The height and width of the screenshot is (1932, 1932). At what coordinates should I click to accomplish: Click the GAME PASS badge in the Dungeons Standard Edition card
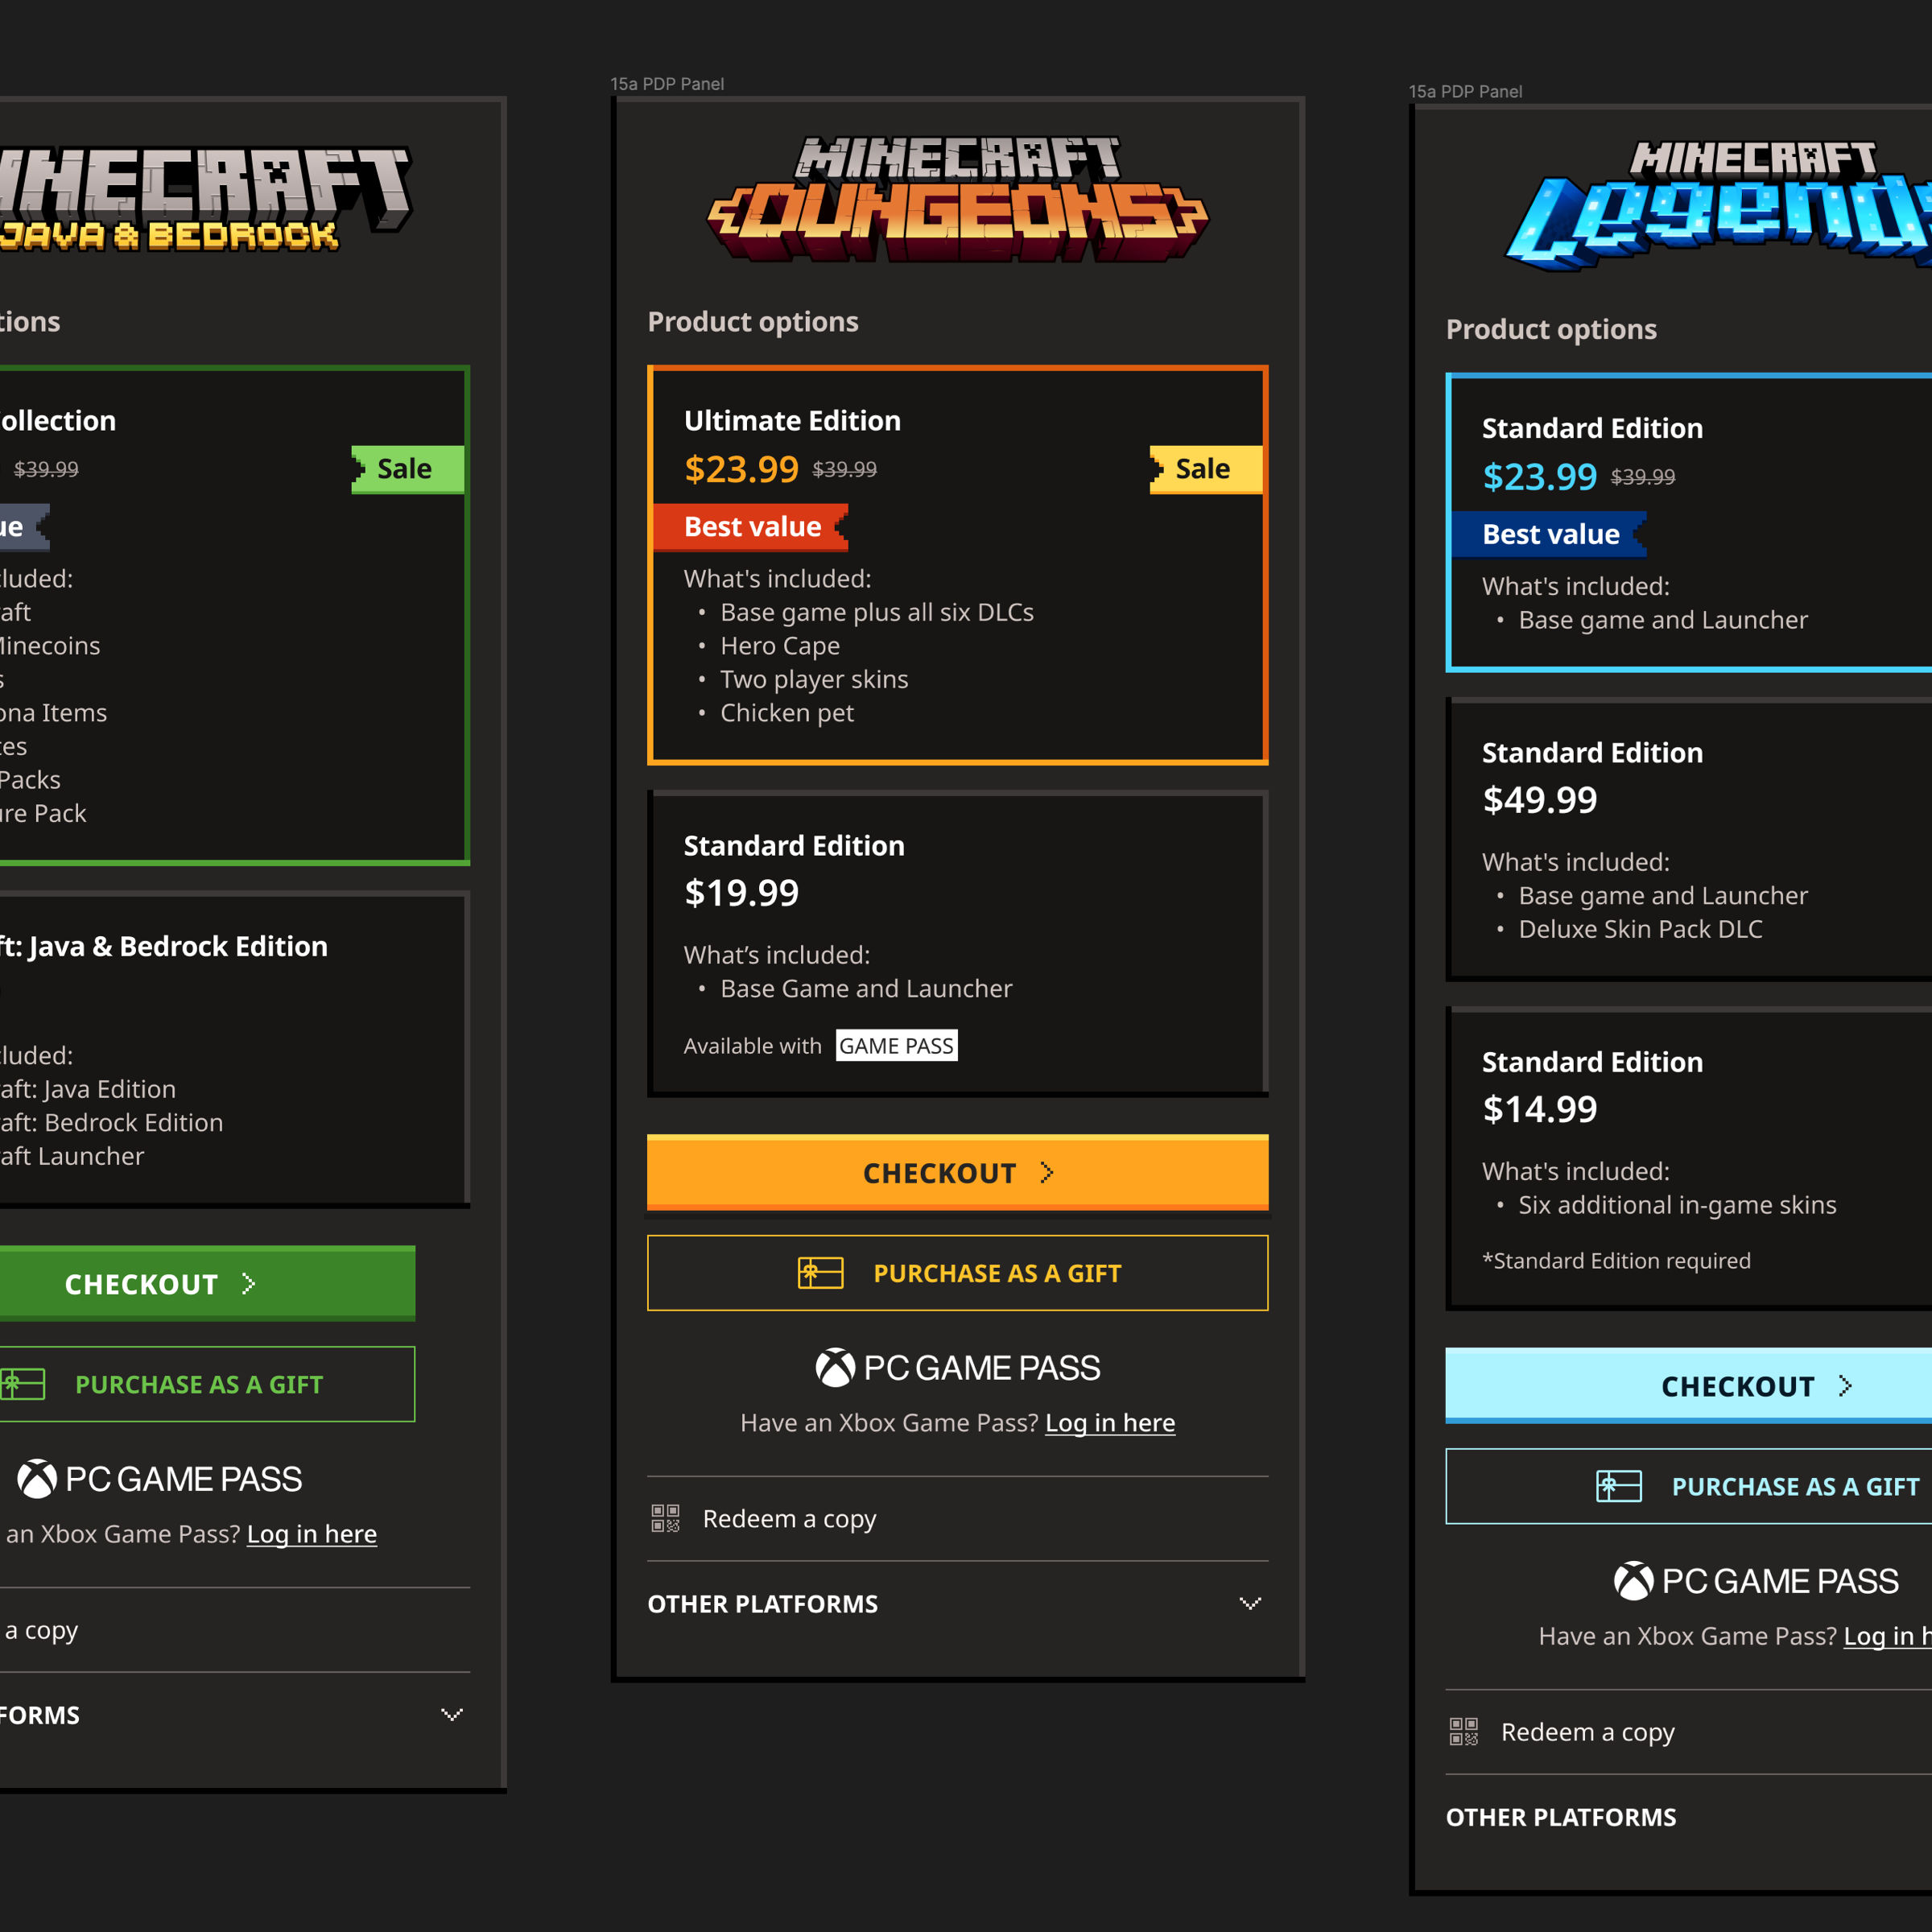[896, 1045]
